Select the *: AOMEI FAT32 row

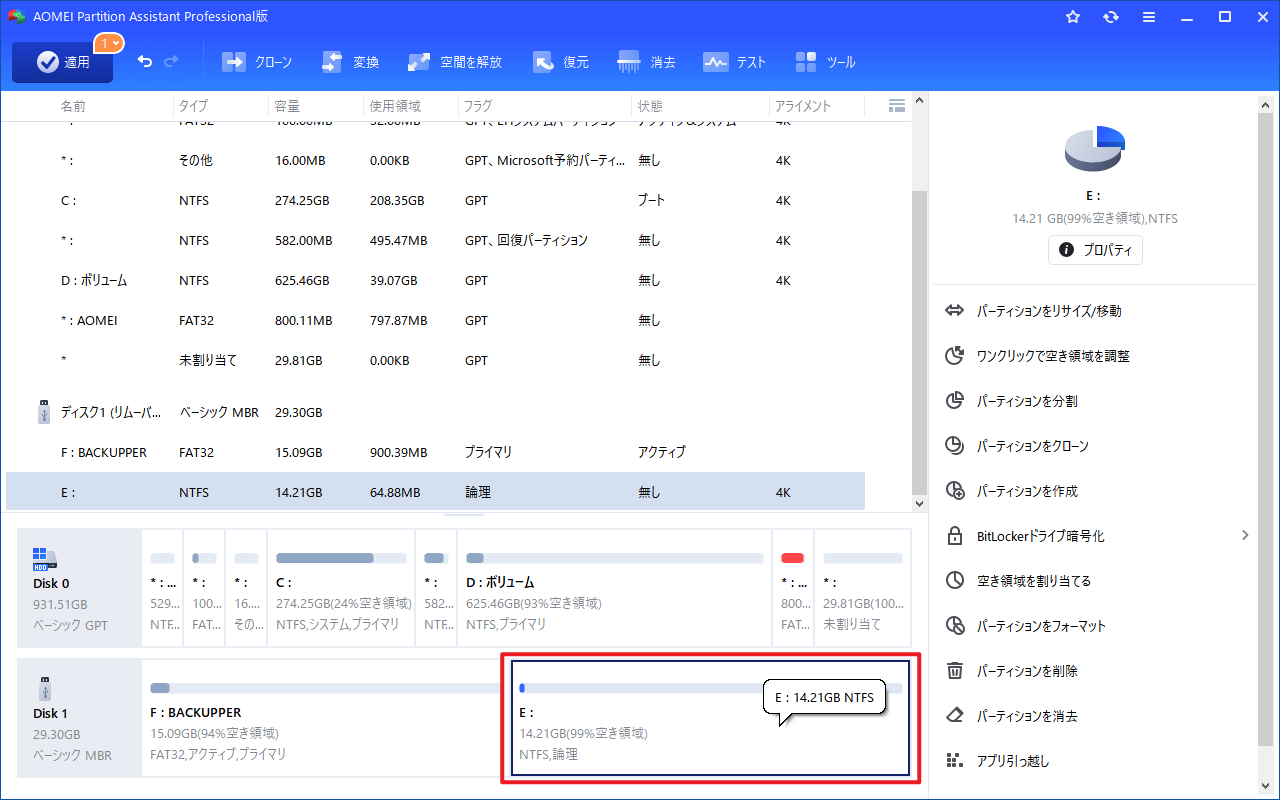[435, 321]
